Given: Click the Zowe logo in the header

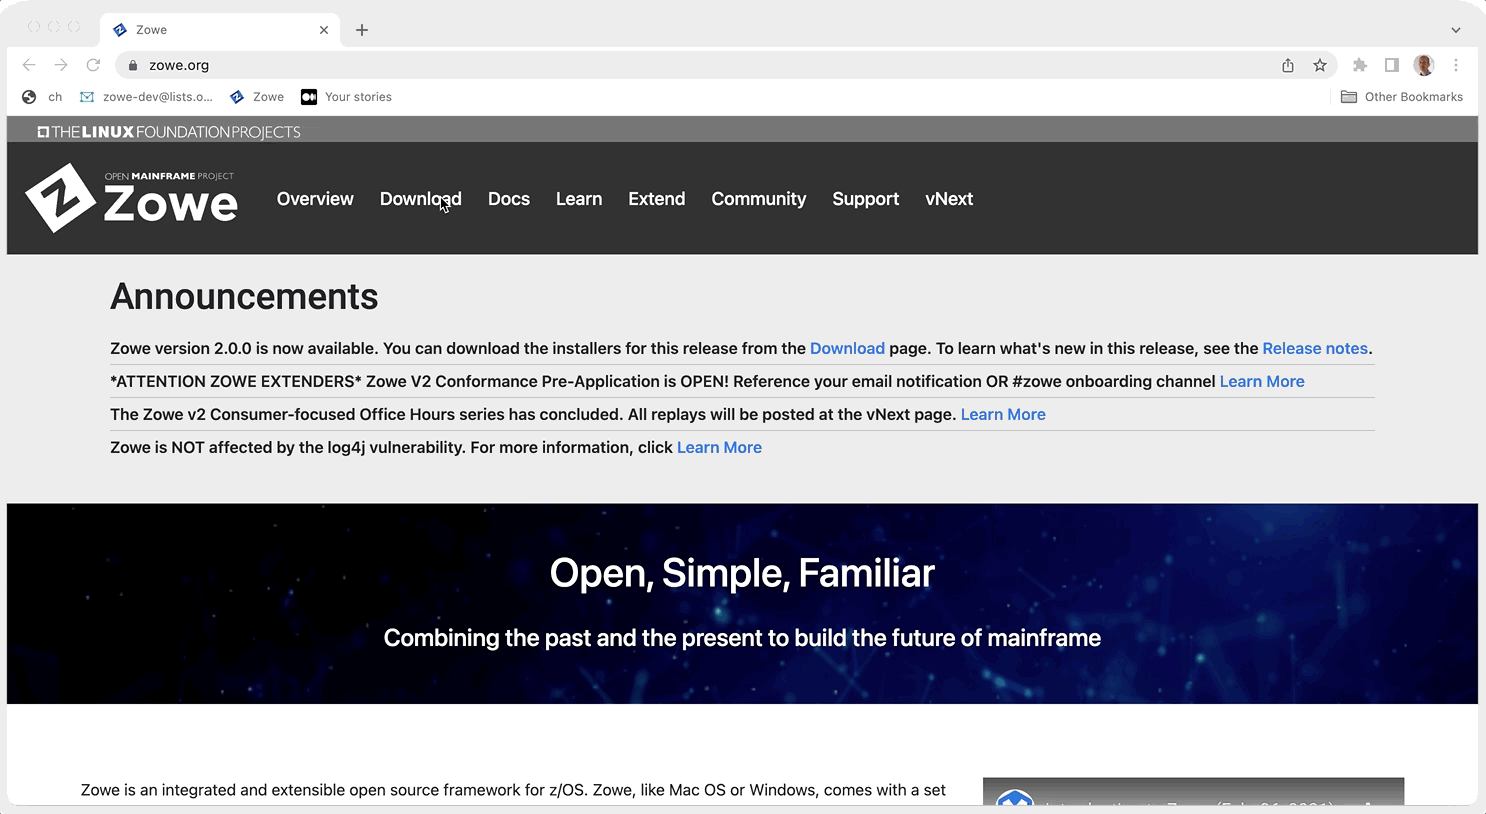Looking at the screenshot, I should [131, 198].
